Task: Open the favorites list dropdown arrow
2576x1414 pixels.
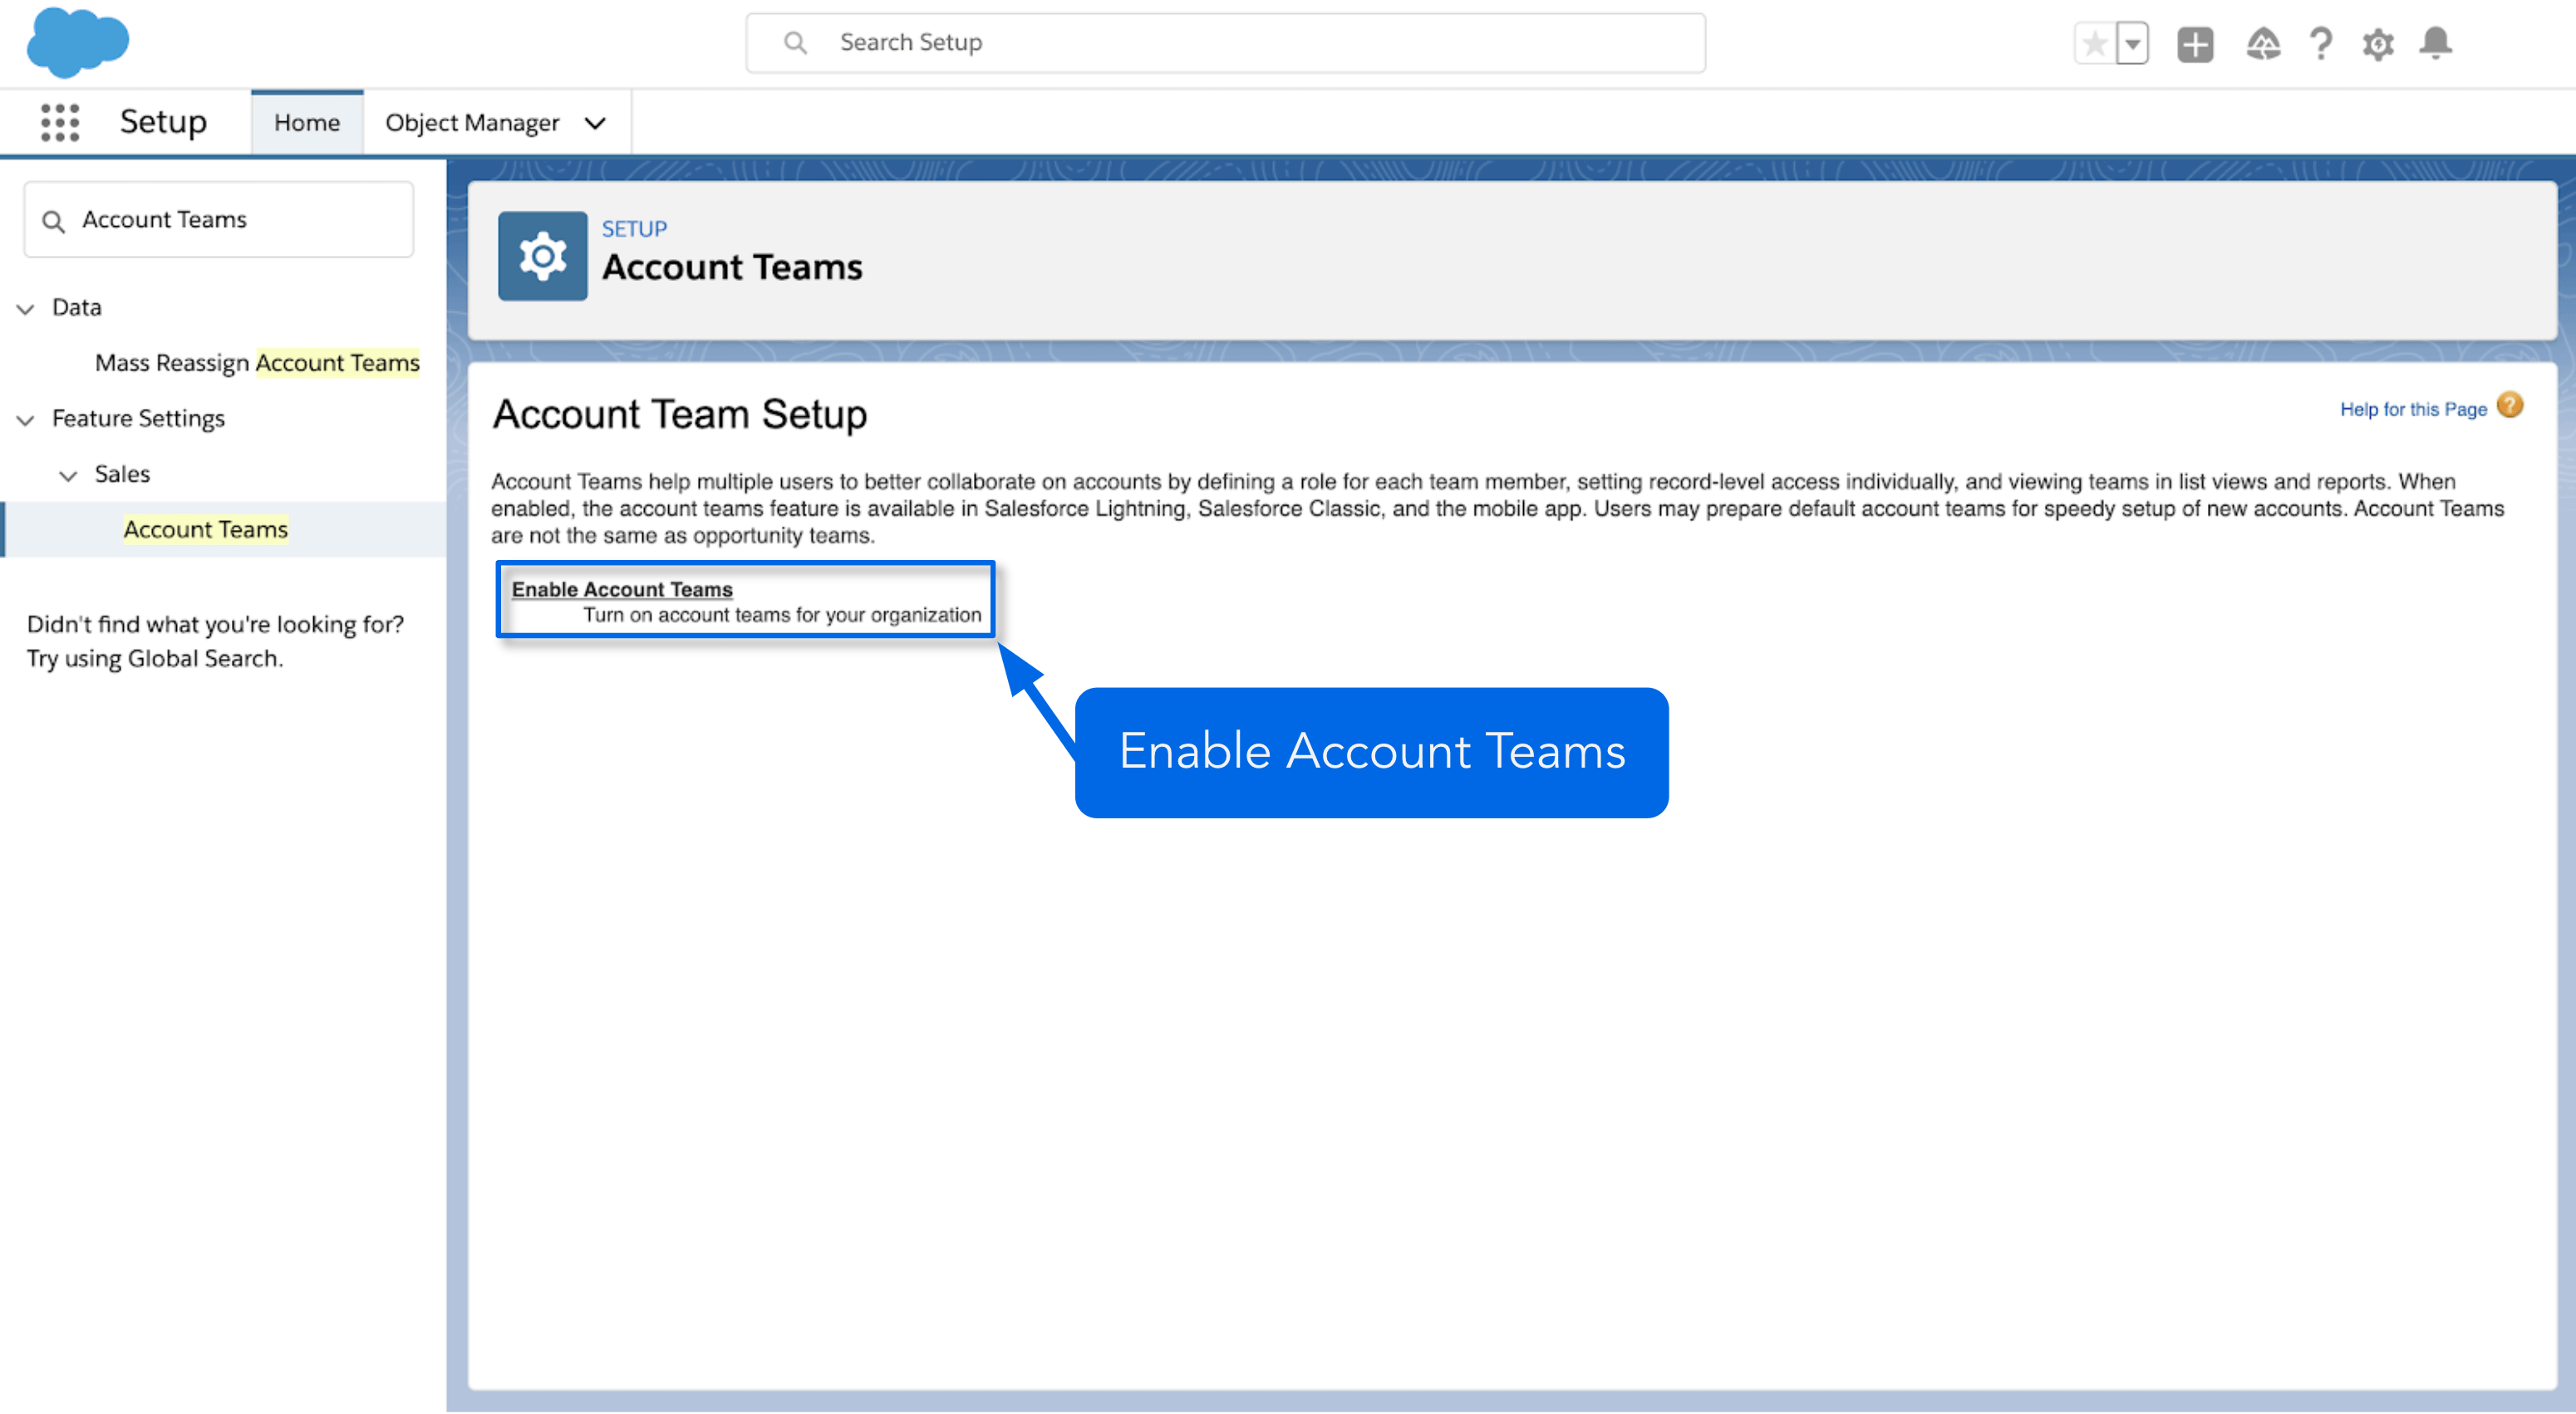Action: 2132,43
